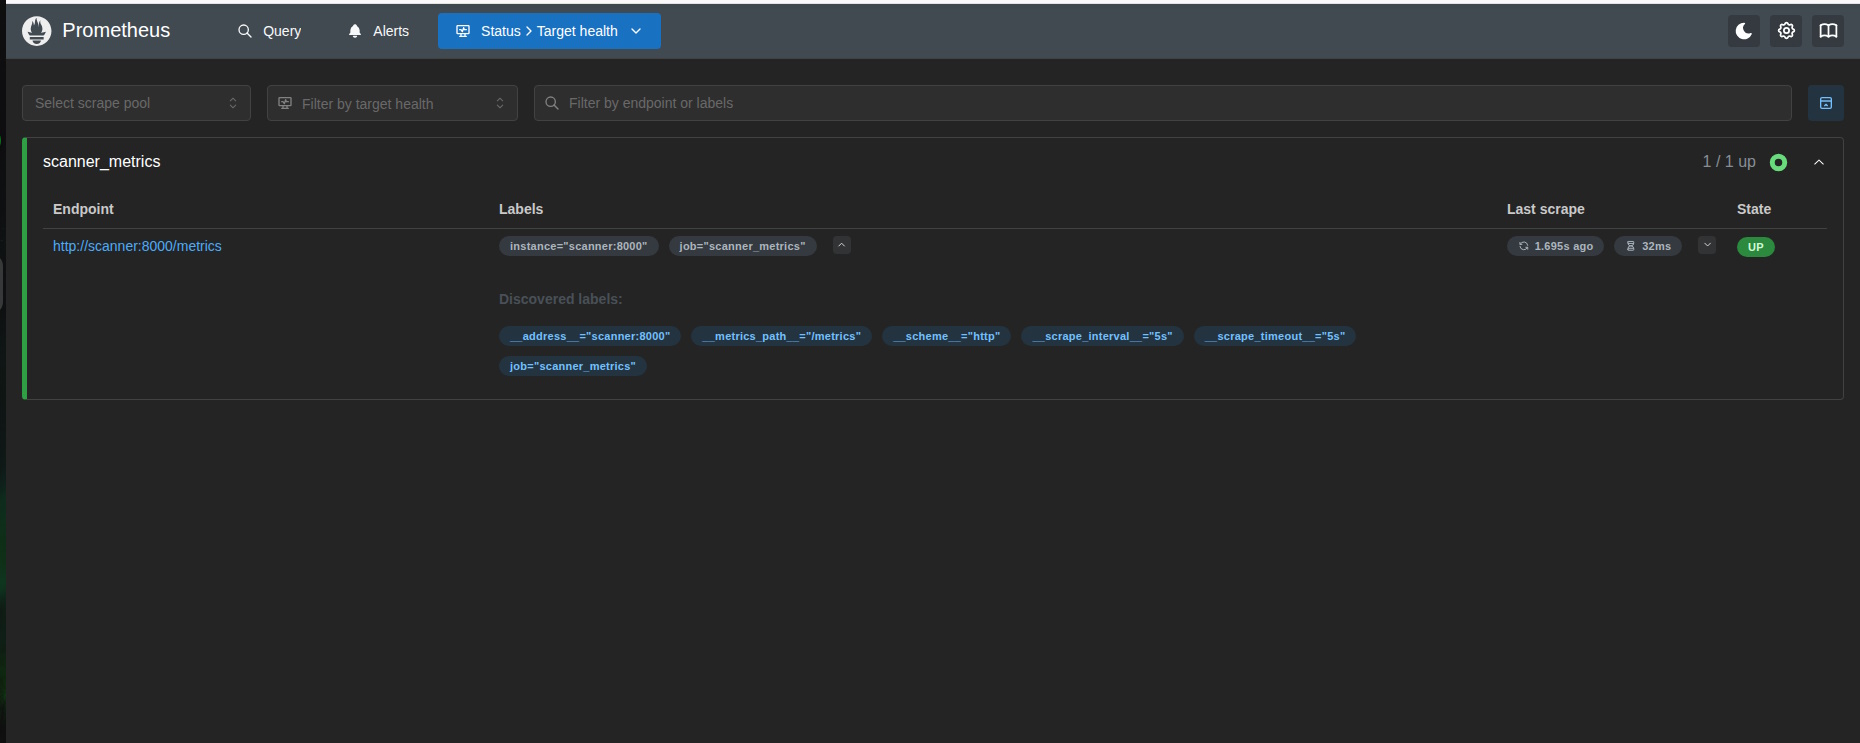
Task: Click the 32ms scrape duration badge
Action: coord(1648,246)
